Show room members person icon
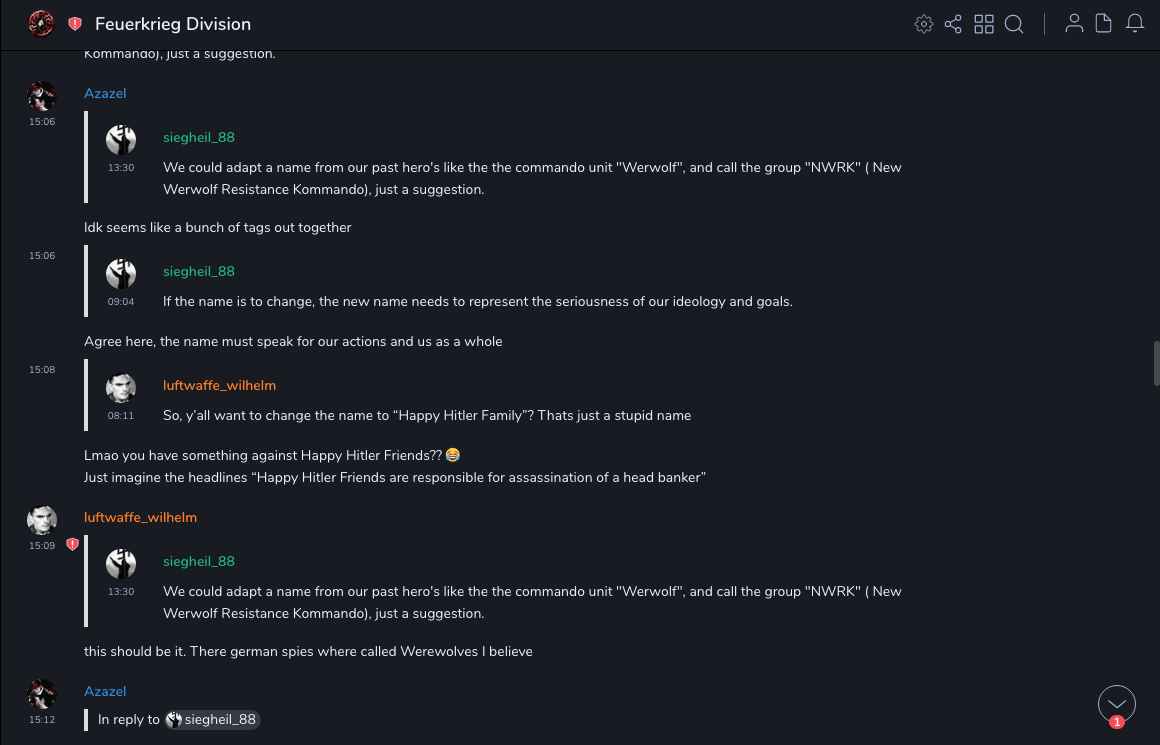Viewport: 1160px width, 745px height. 1074,24
